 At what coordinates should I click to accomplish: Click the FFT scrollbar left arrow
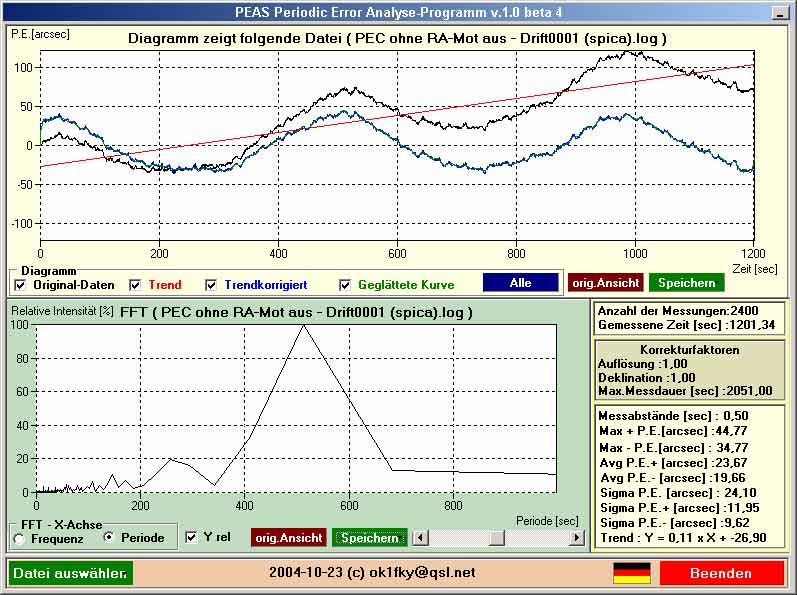point(422,538)
